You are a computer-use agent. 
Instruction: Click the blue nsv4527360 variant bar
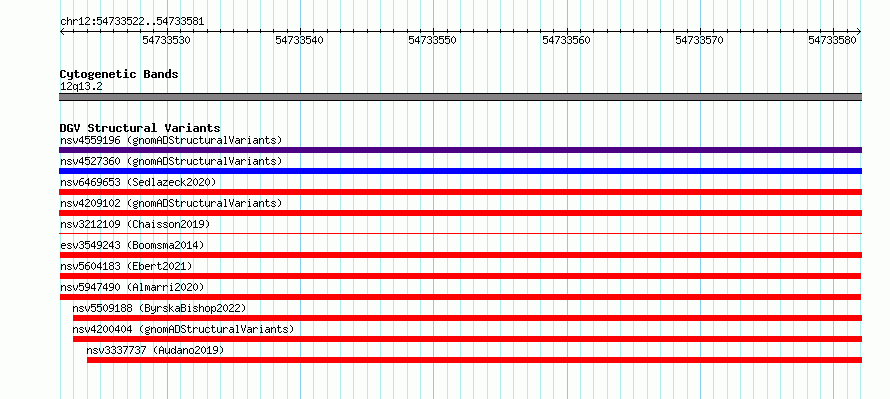pyautogui.click(x=460, y=171)
